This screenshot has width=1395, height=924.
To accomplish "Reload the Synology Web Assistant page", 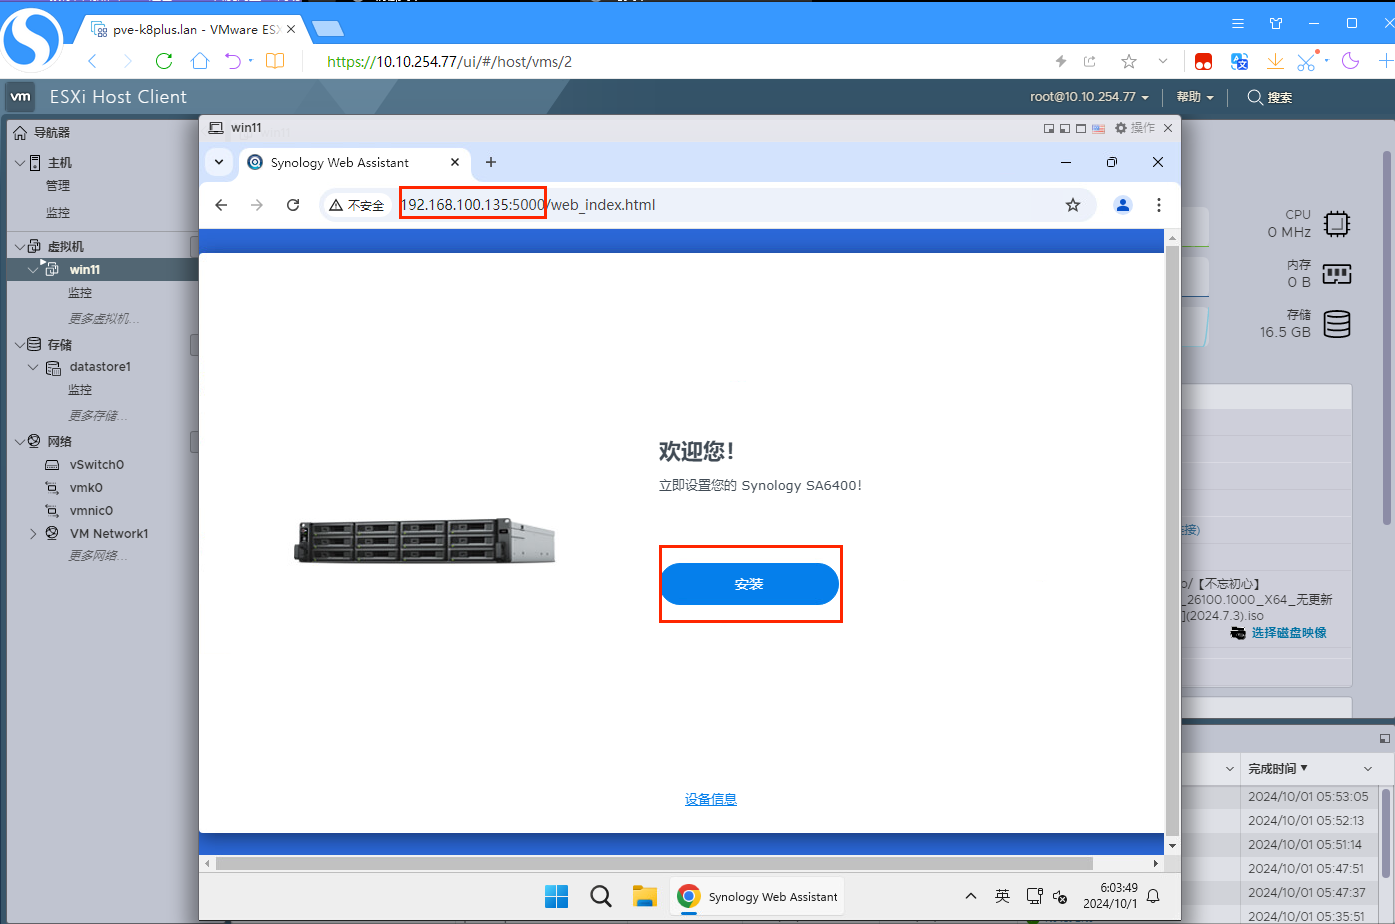I will [293, 205].
